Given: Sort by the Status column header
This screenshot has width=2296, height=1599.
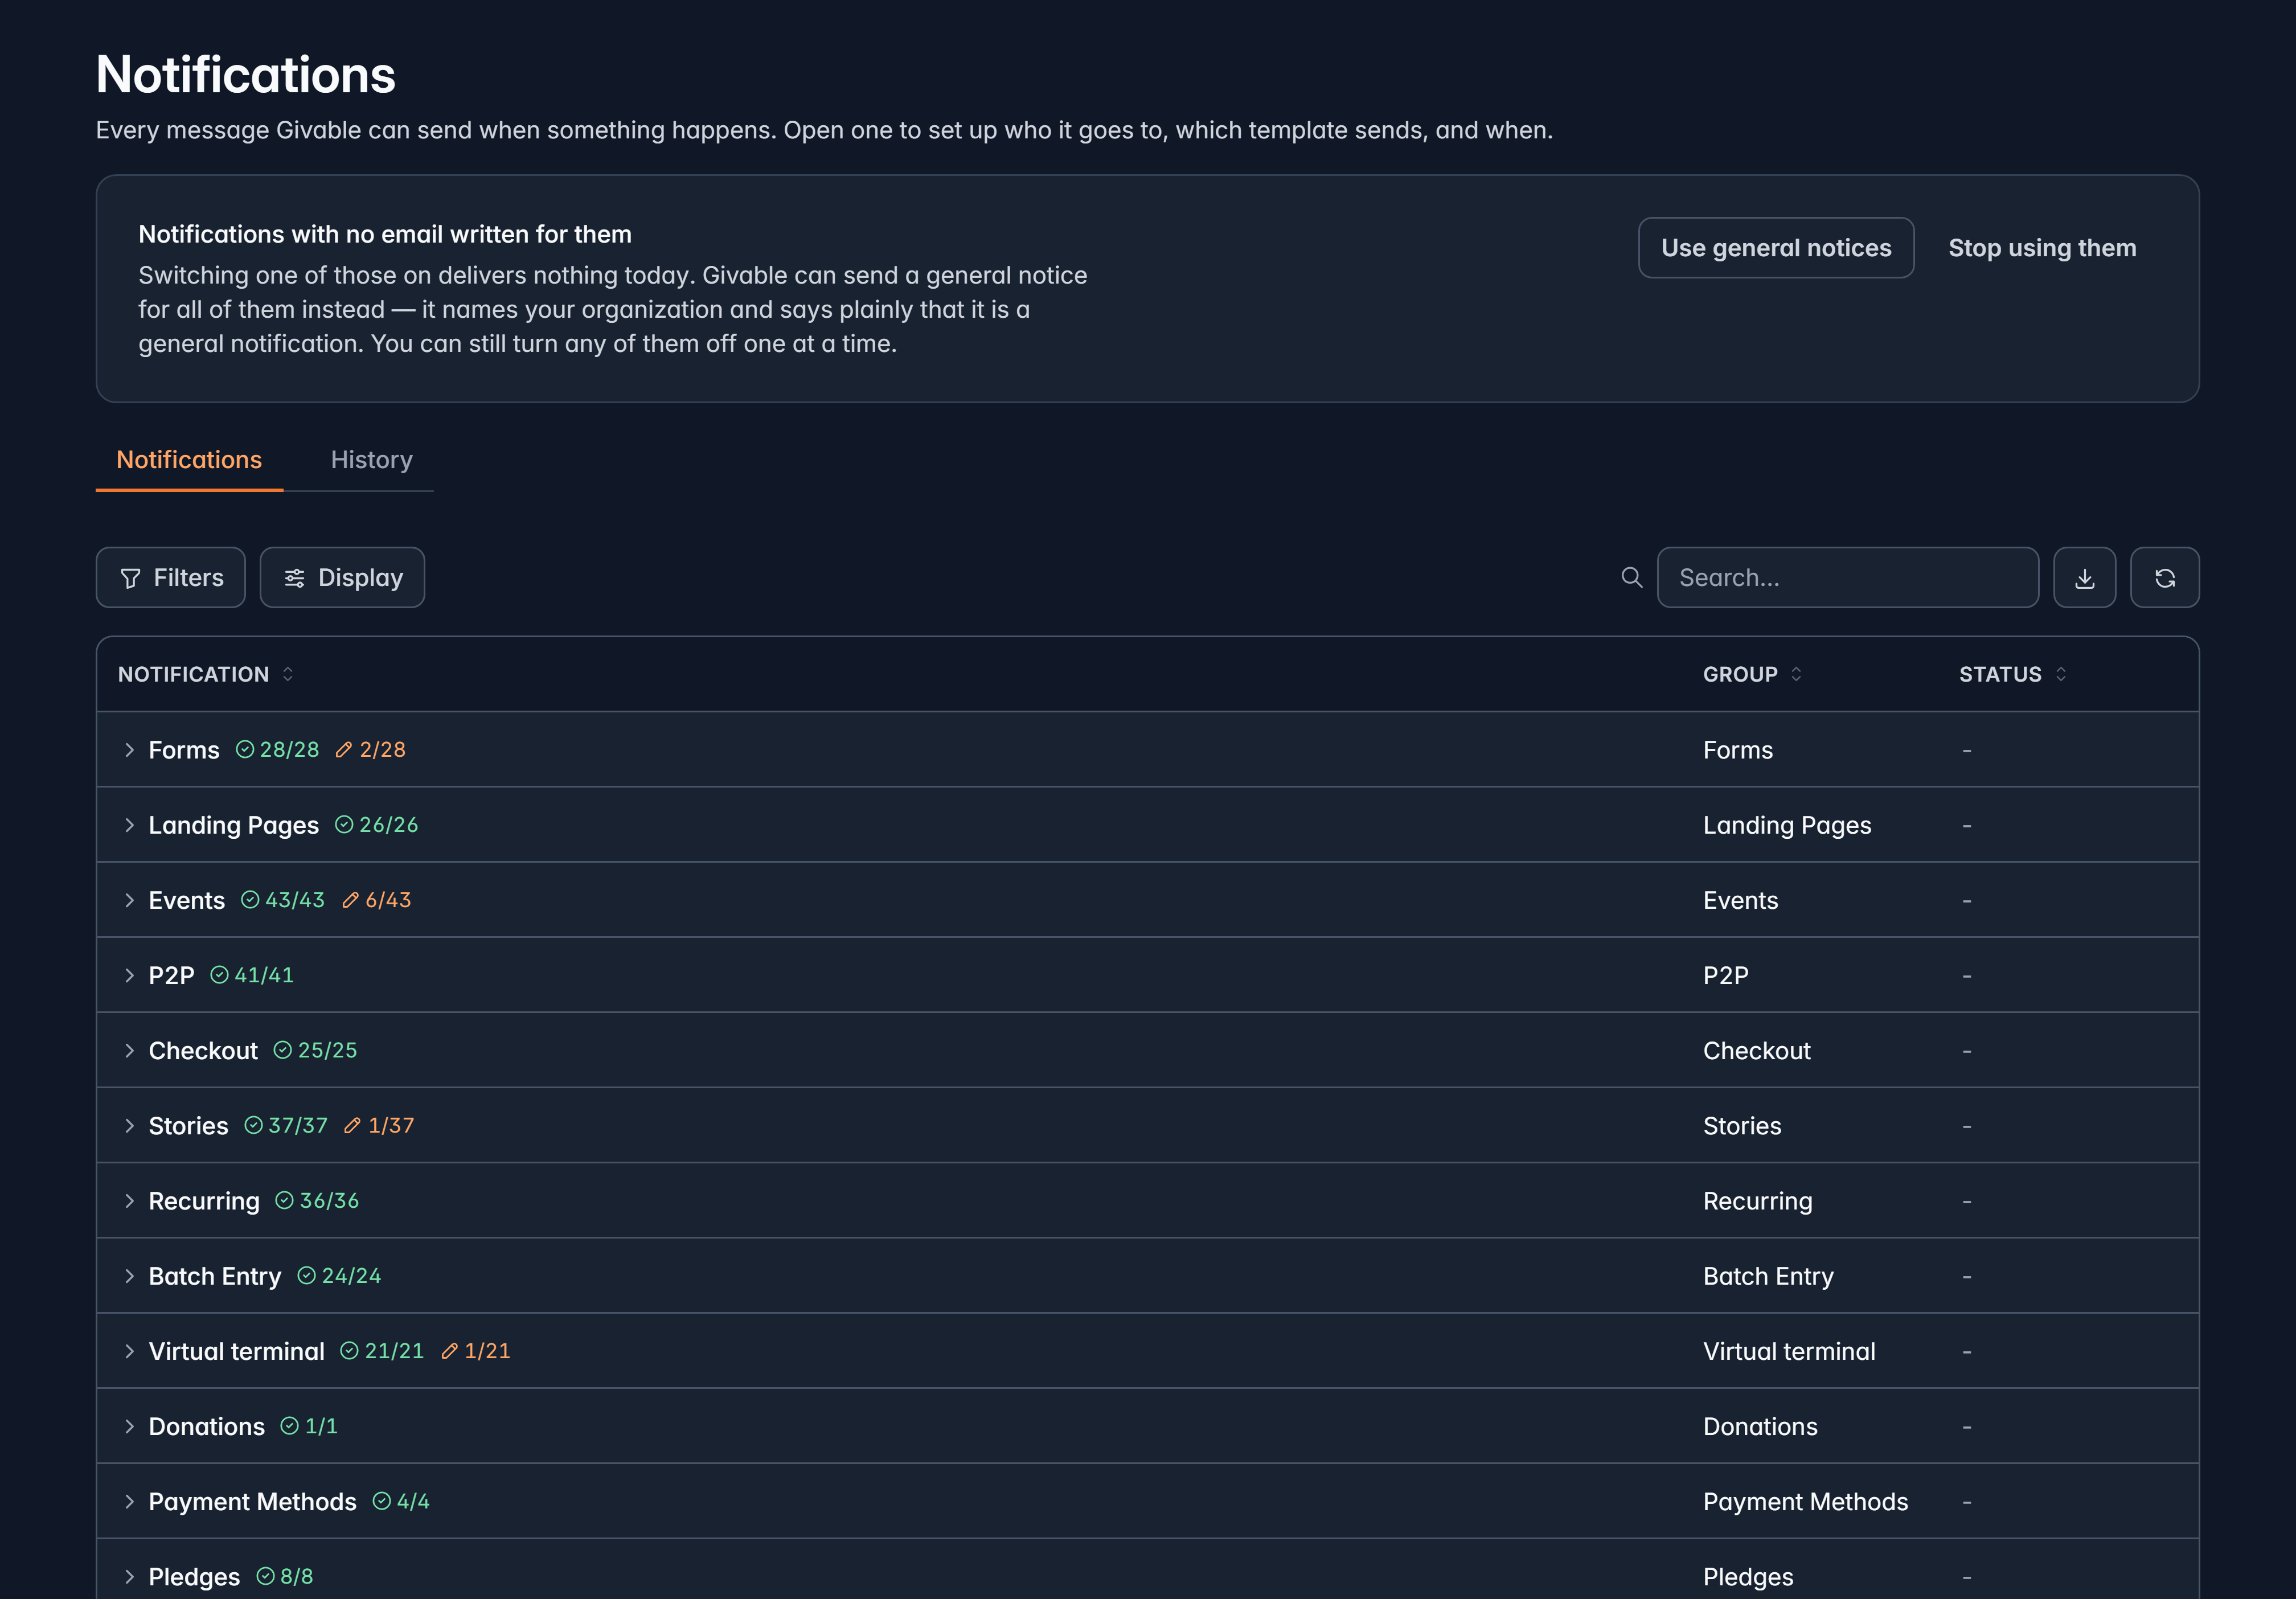Looking at the screenshot, I should tap(2012, 674).
